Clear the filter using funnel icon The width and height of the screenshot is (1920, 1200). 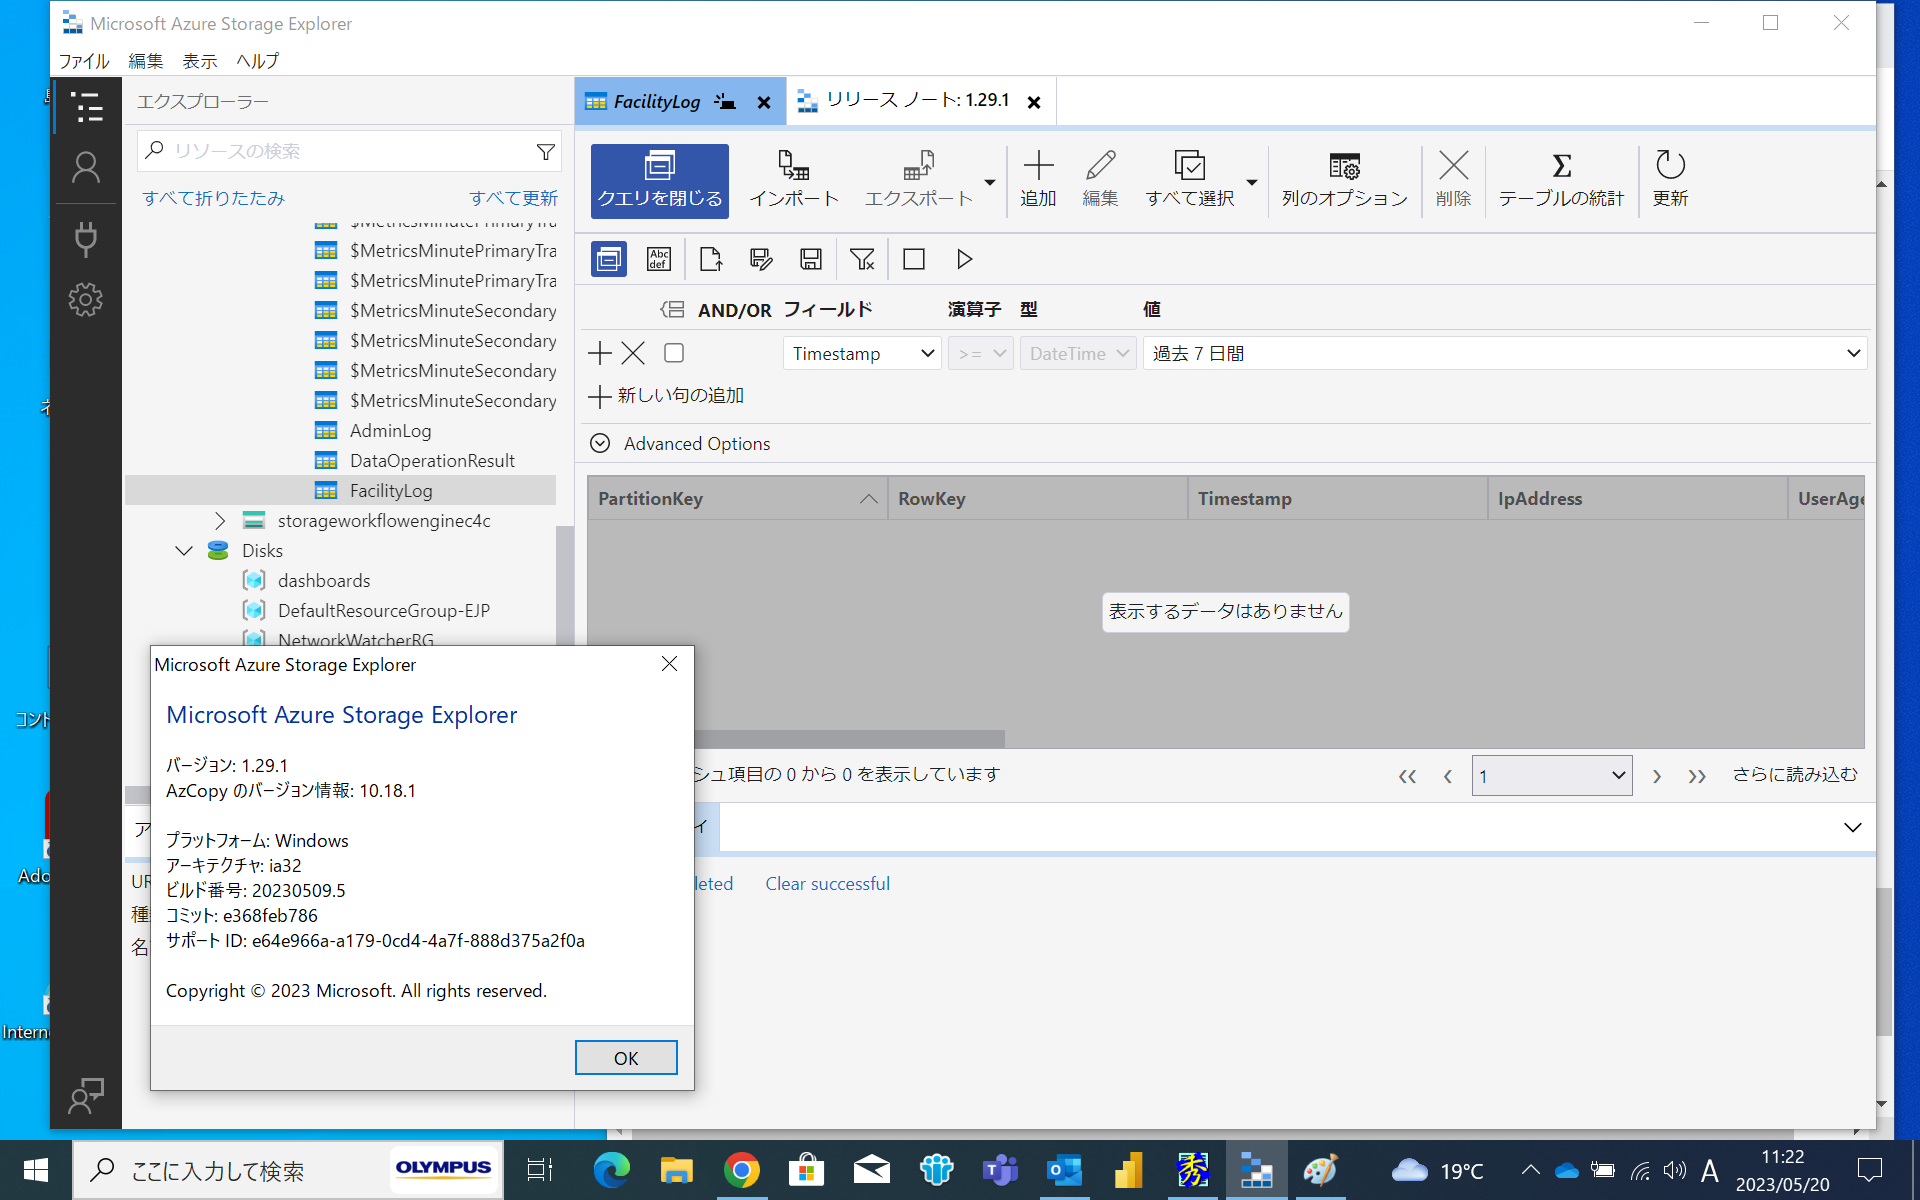coord(862,259)
